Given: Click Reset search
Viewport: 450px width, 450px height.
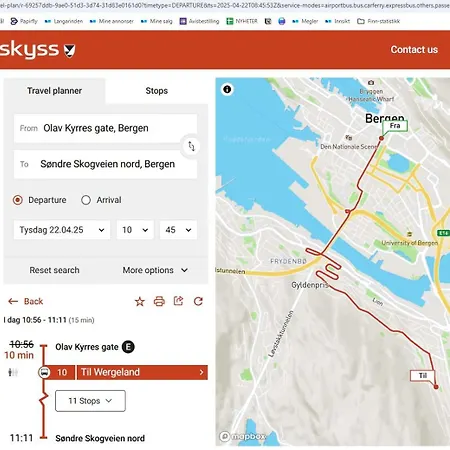Looking at the screenshot, I should click(x=54, y=270).
